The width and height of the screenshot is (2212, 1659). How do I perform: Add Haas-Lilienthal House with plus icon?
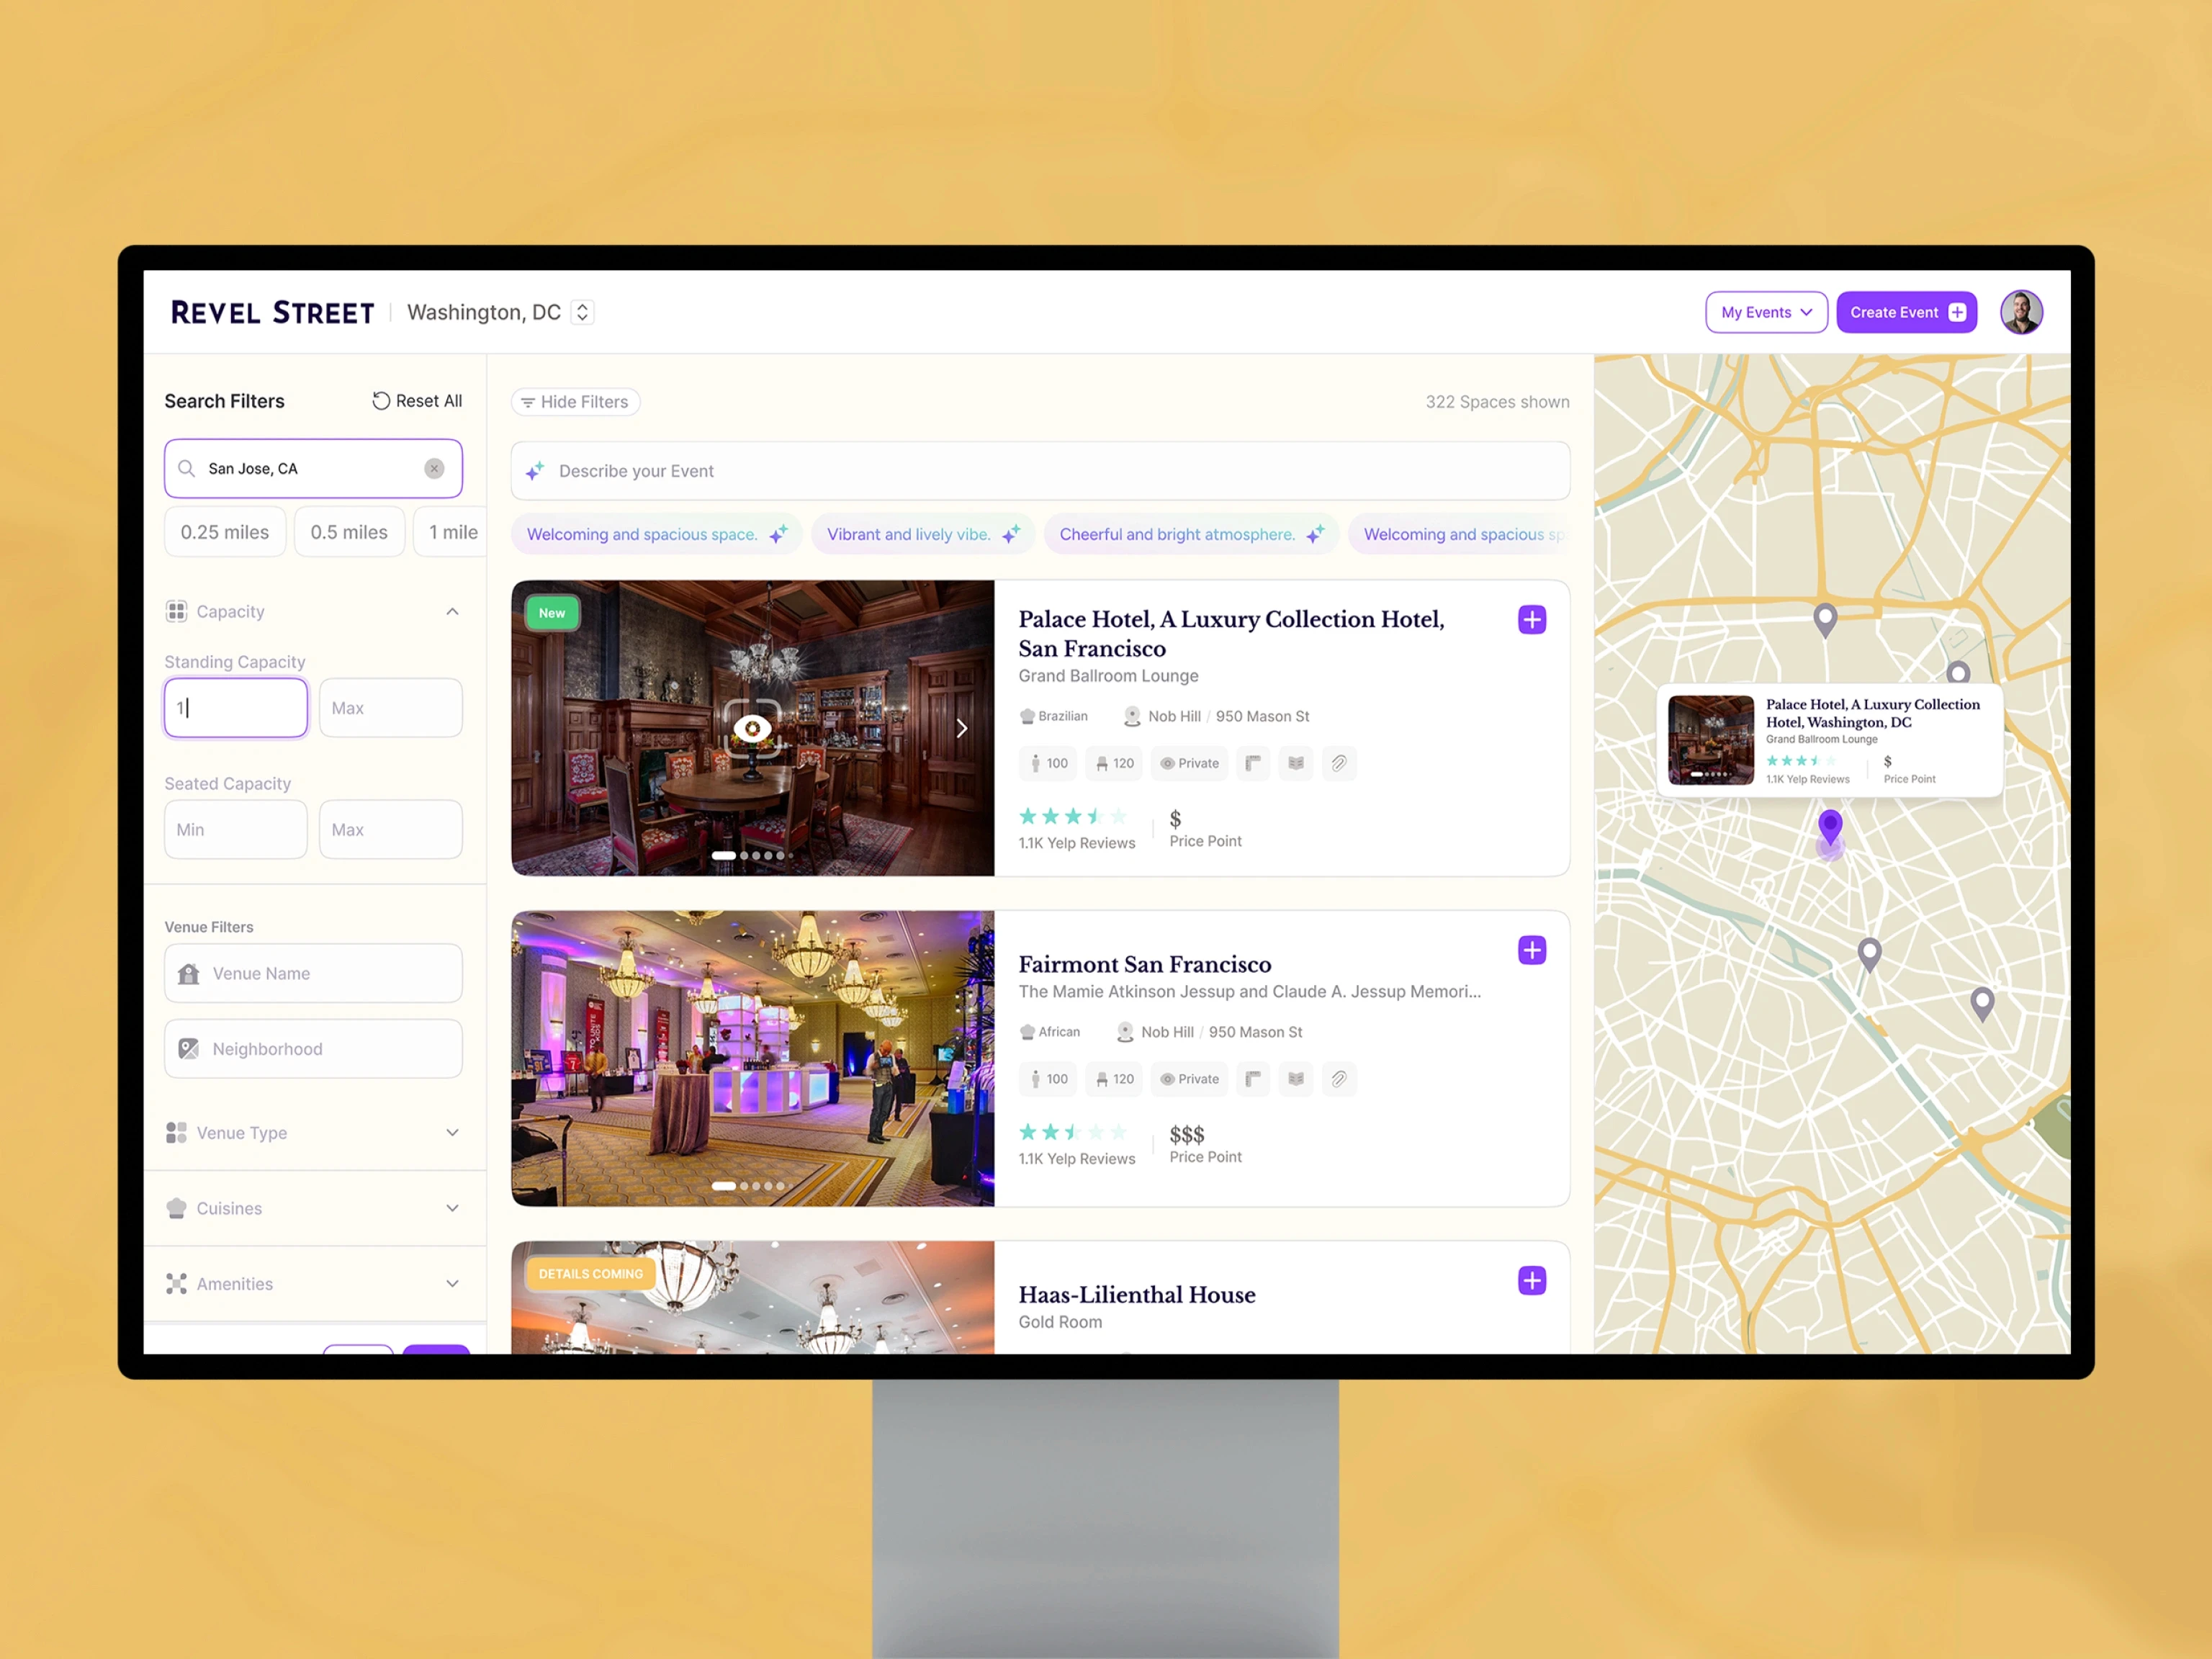(1531, 1280)
